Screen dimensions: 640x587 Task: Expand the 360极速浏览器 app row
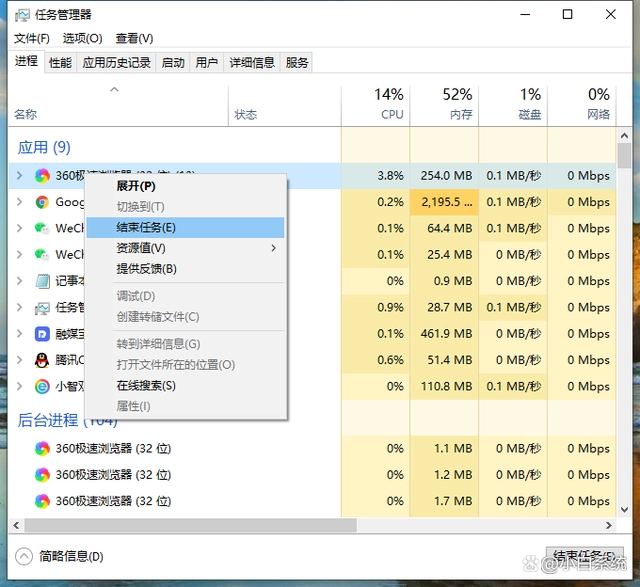click(x=19, y=176)
